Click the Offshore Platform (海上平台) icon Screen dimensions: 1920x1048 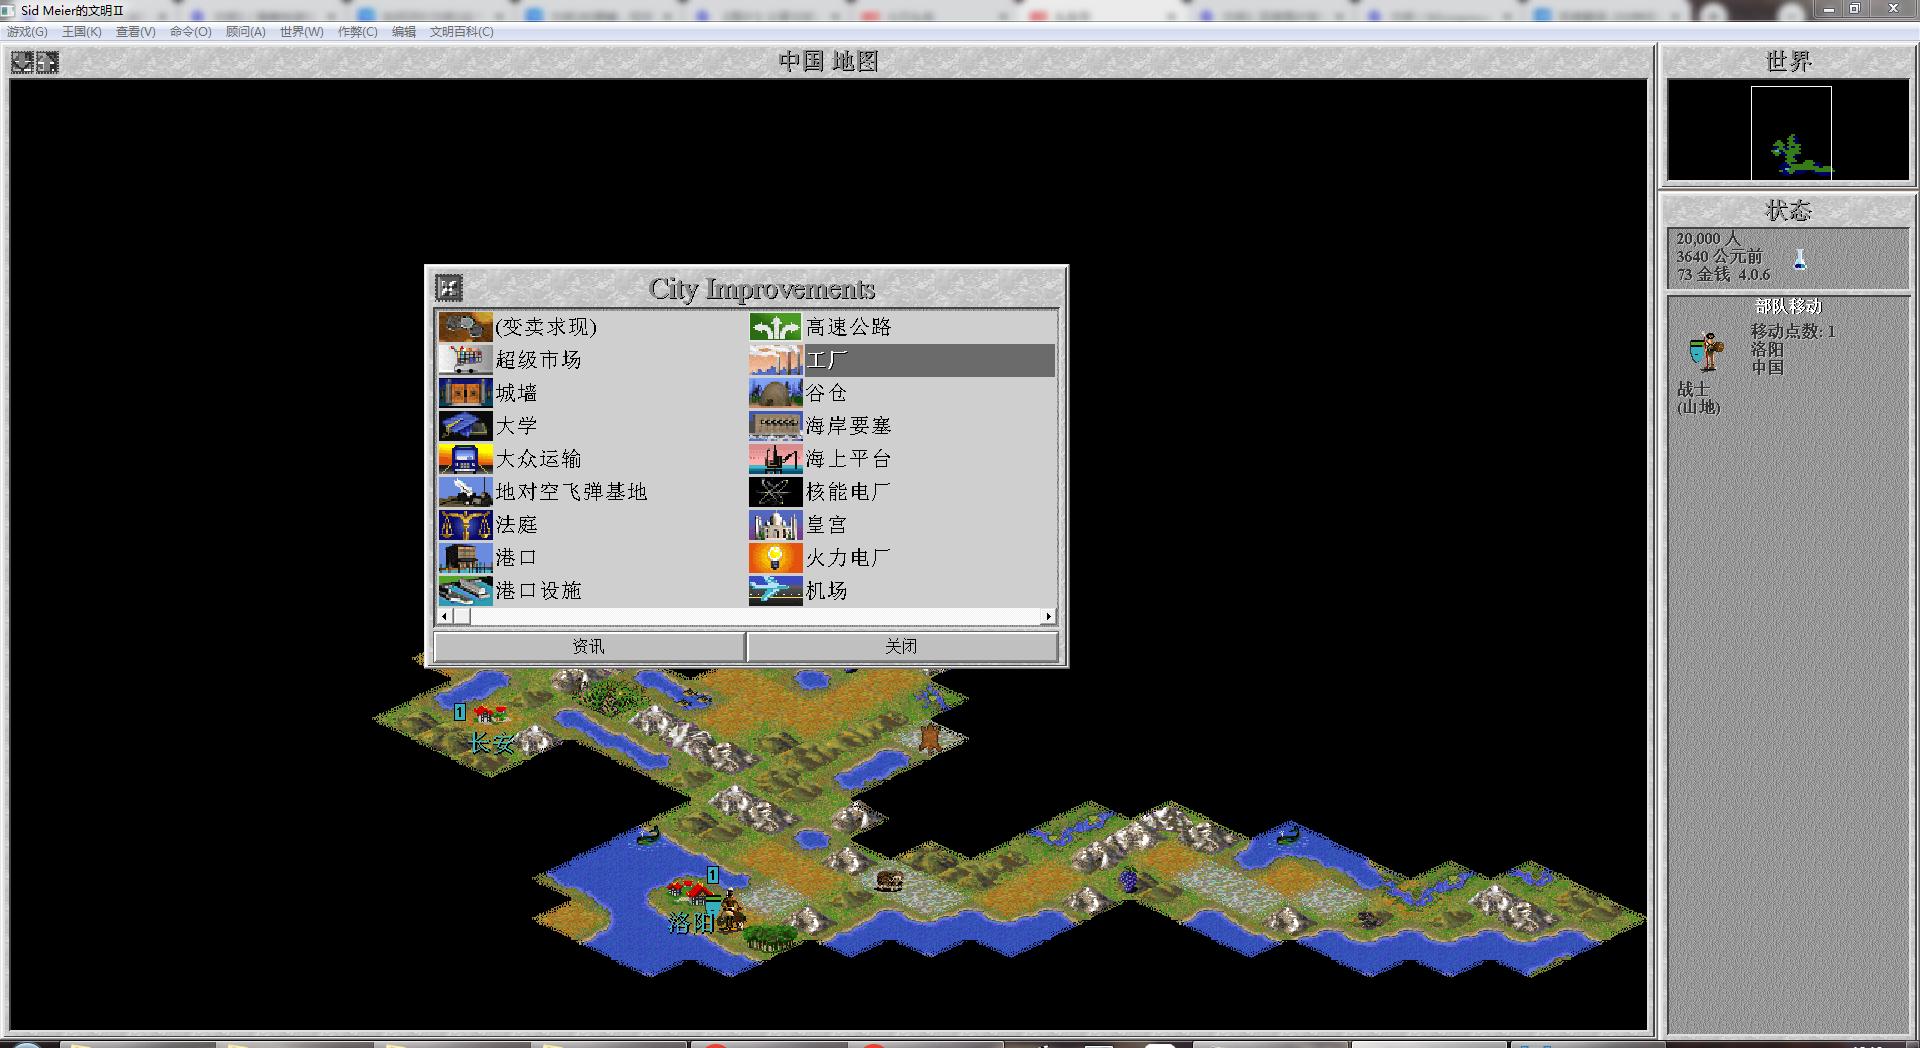776,459
